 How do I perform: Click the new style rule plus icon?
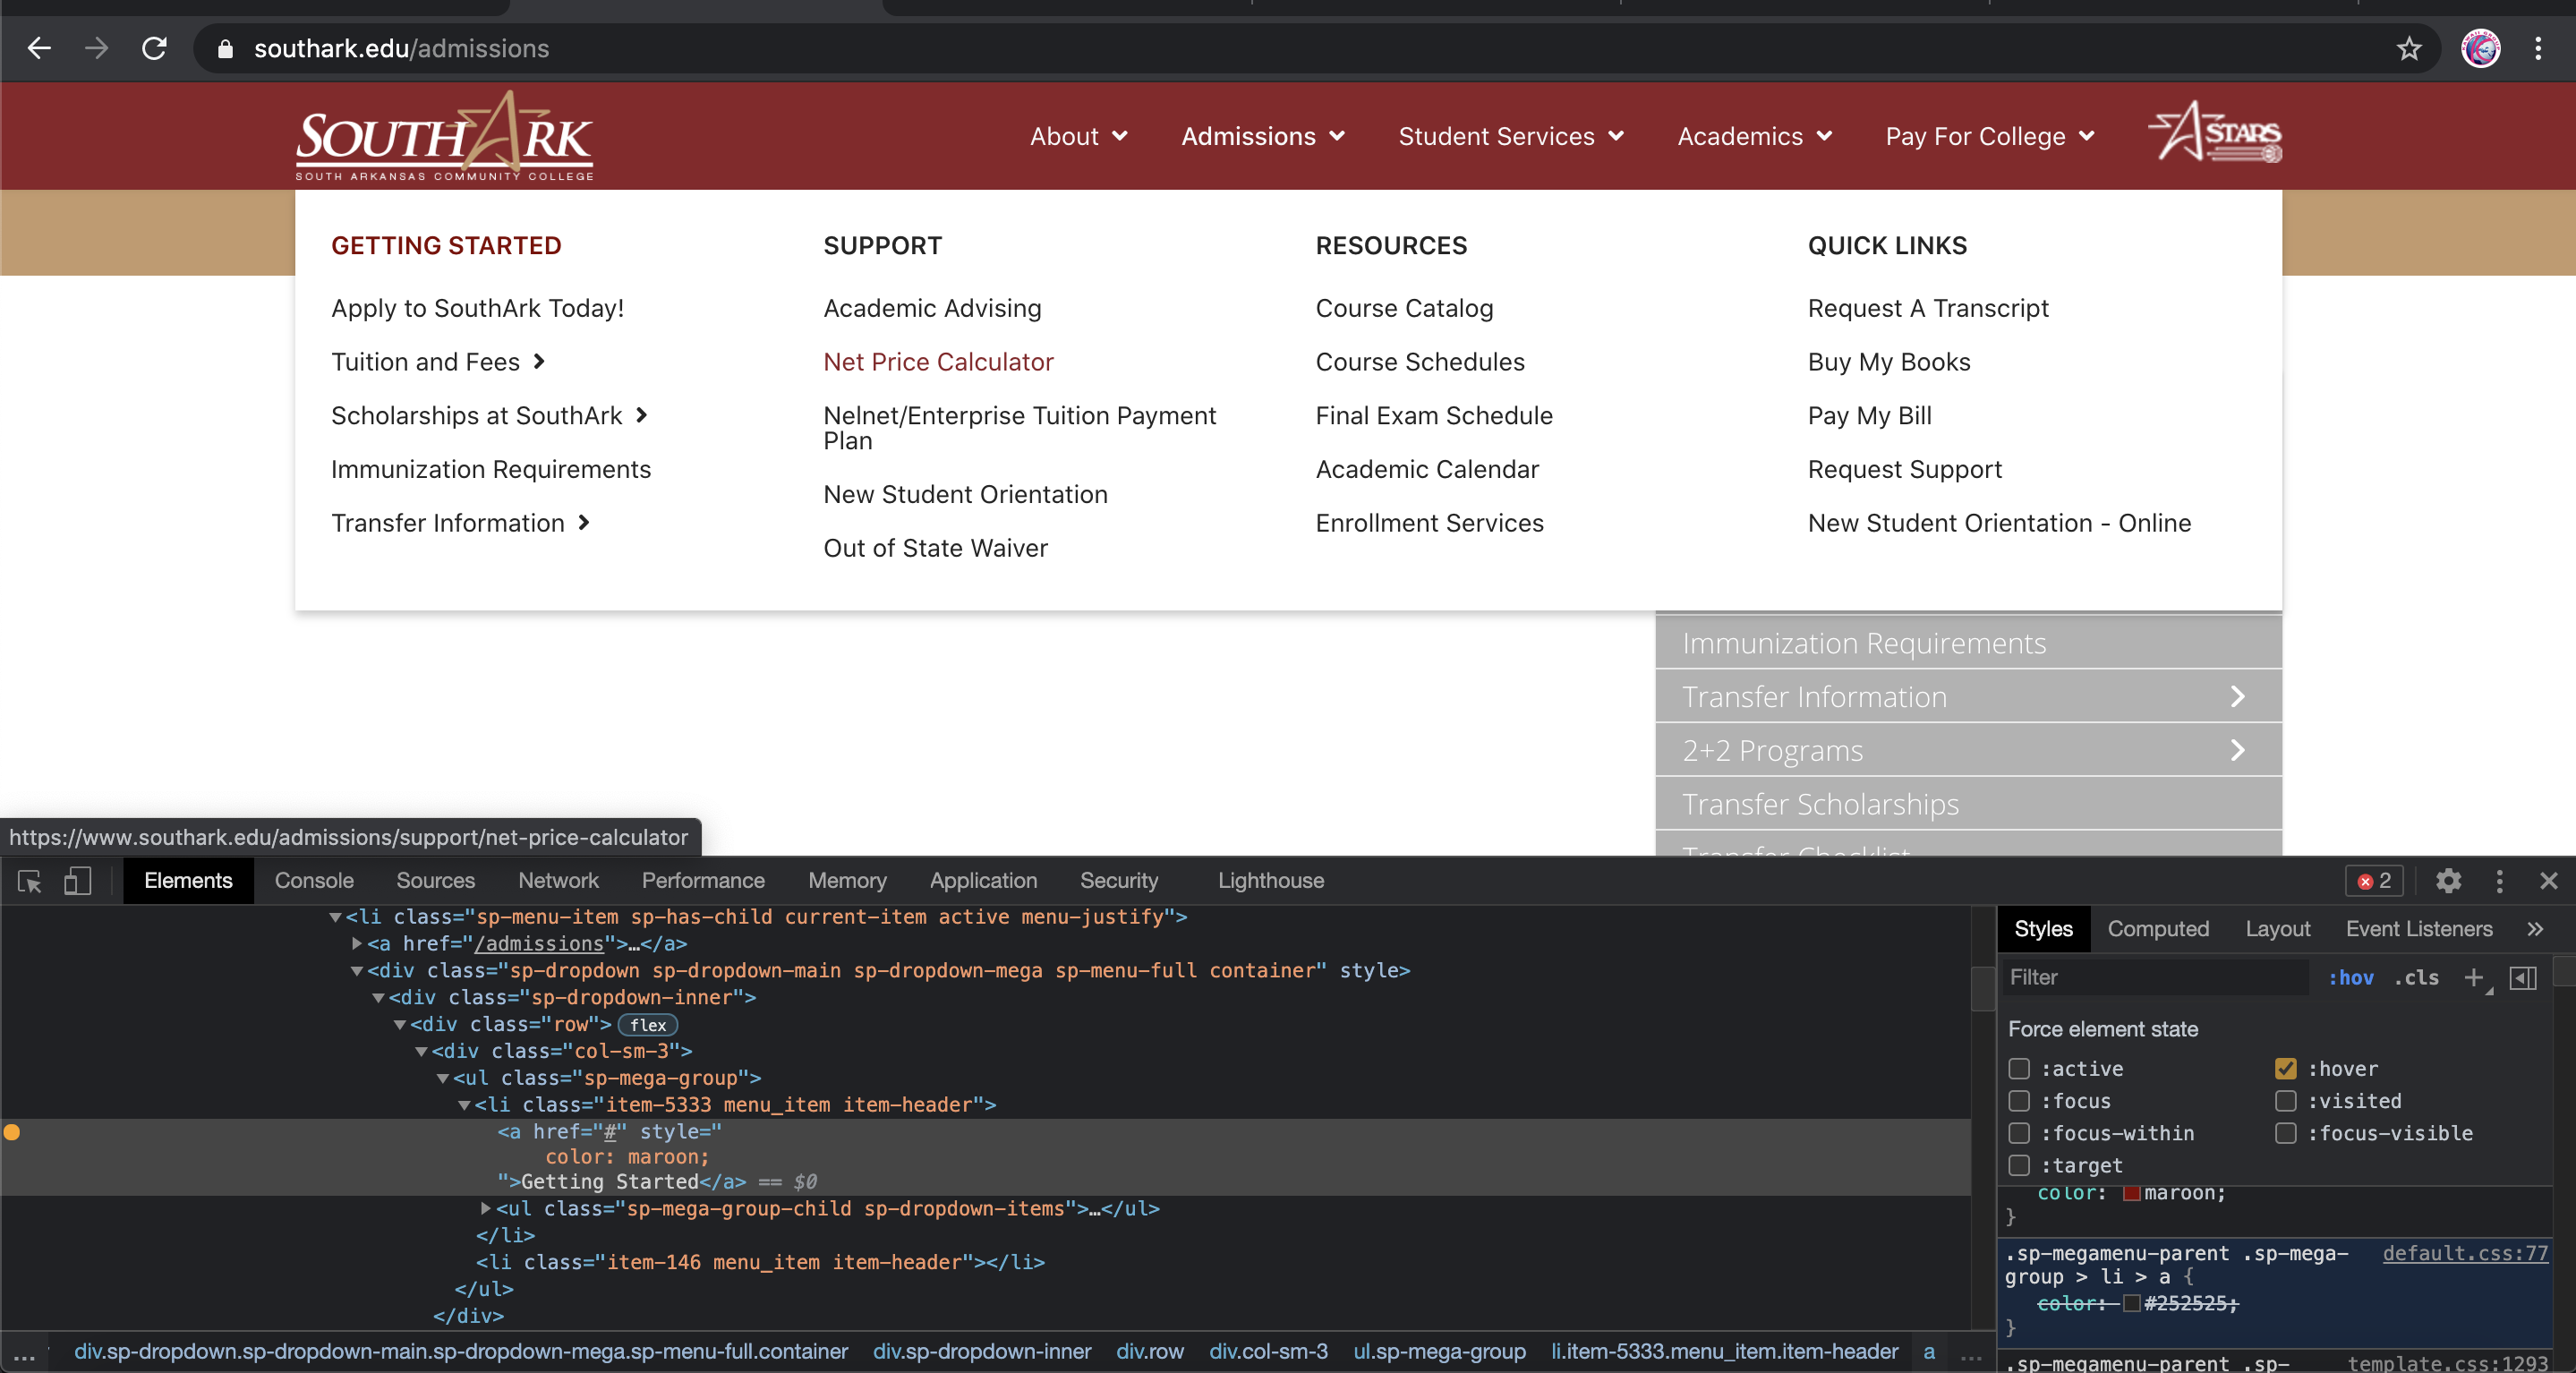pyautogui.click(x=2474, y=977)
